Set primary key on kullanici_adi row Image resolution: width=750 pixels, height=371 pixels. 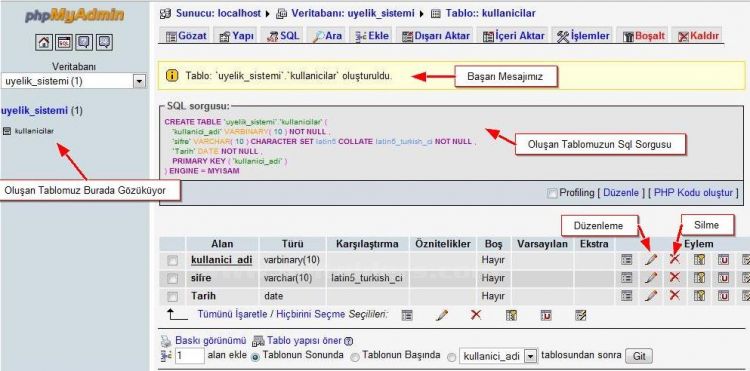coord(699,259)
